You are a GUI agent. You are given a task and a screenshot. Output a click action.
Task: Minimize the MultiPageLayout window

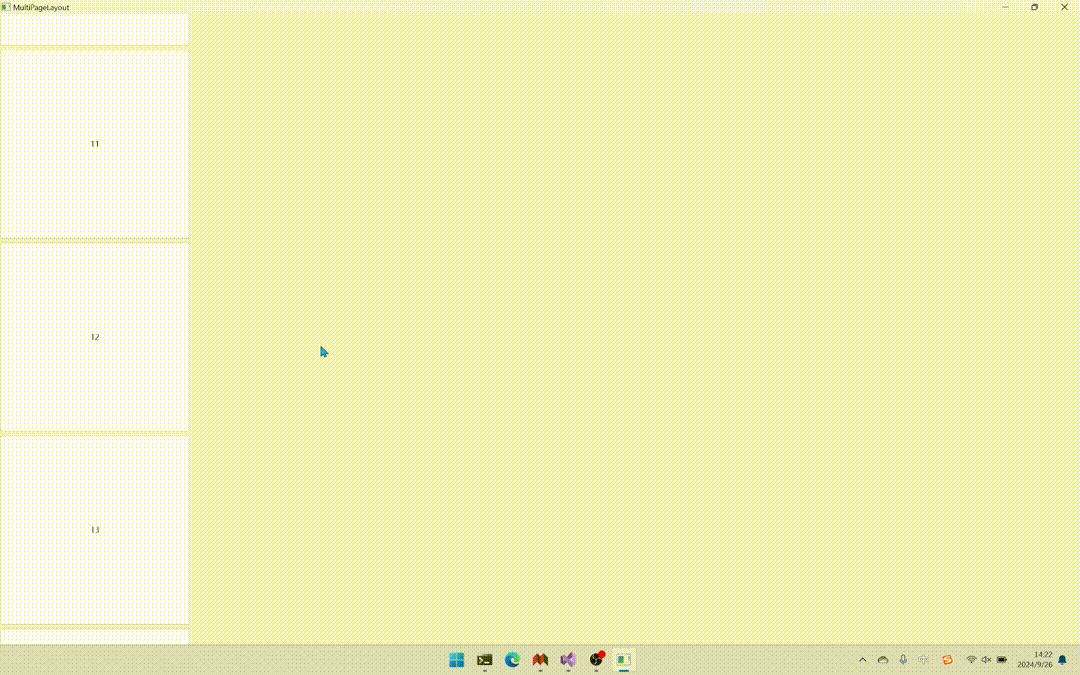(1005, 7)
